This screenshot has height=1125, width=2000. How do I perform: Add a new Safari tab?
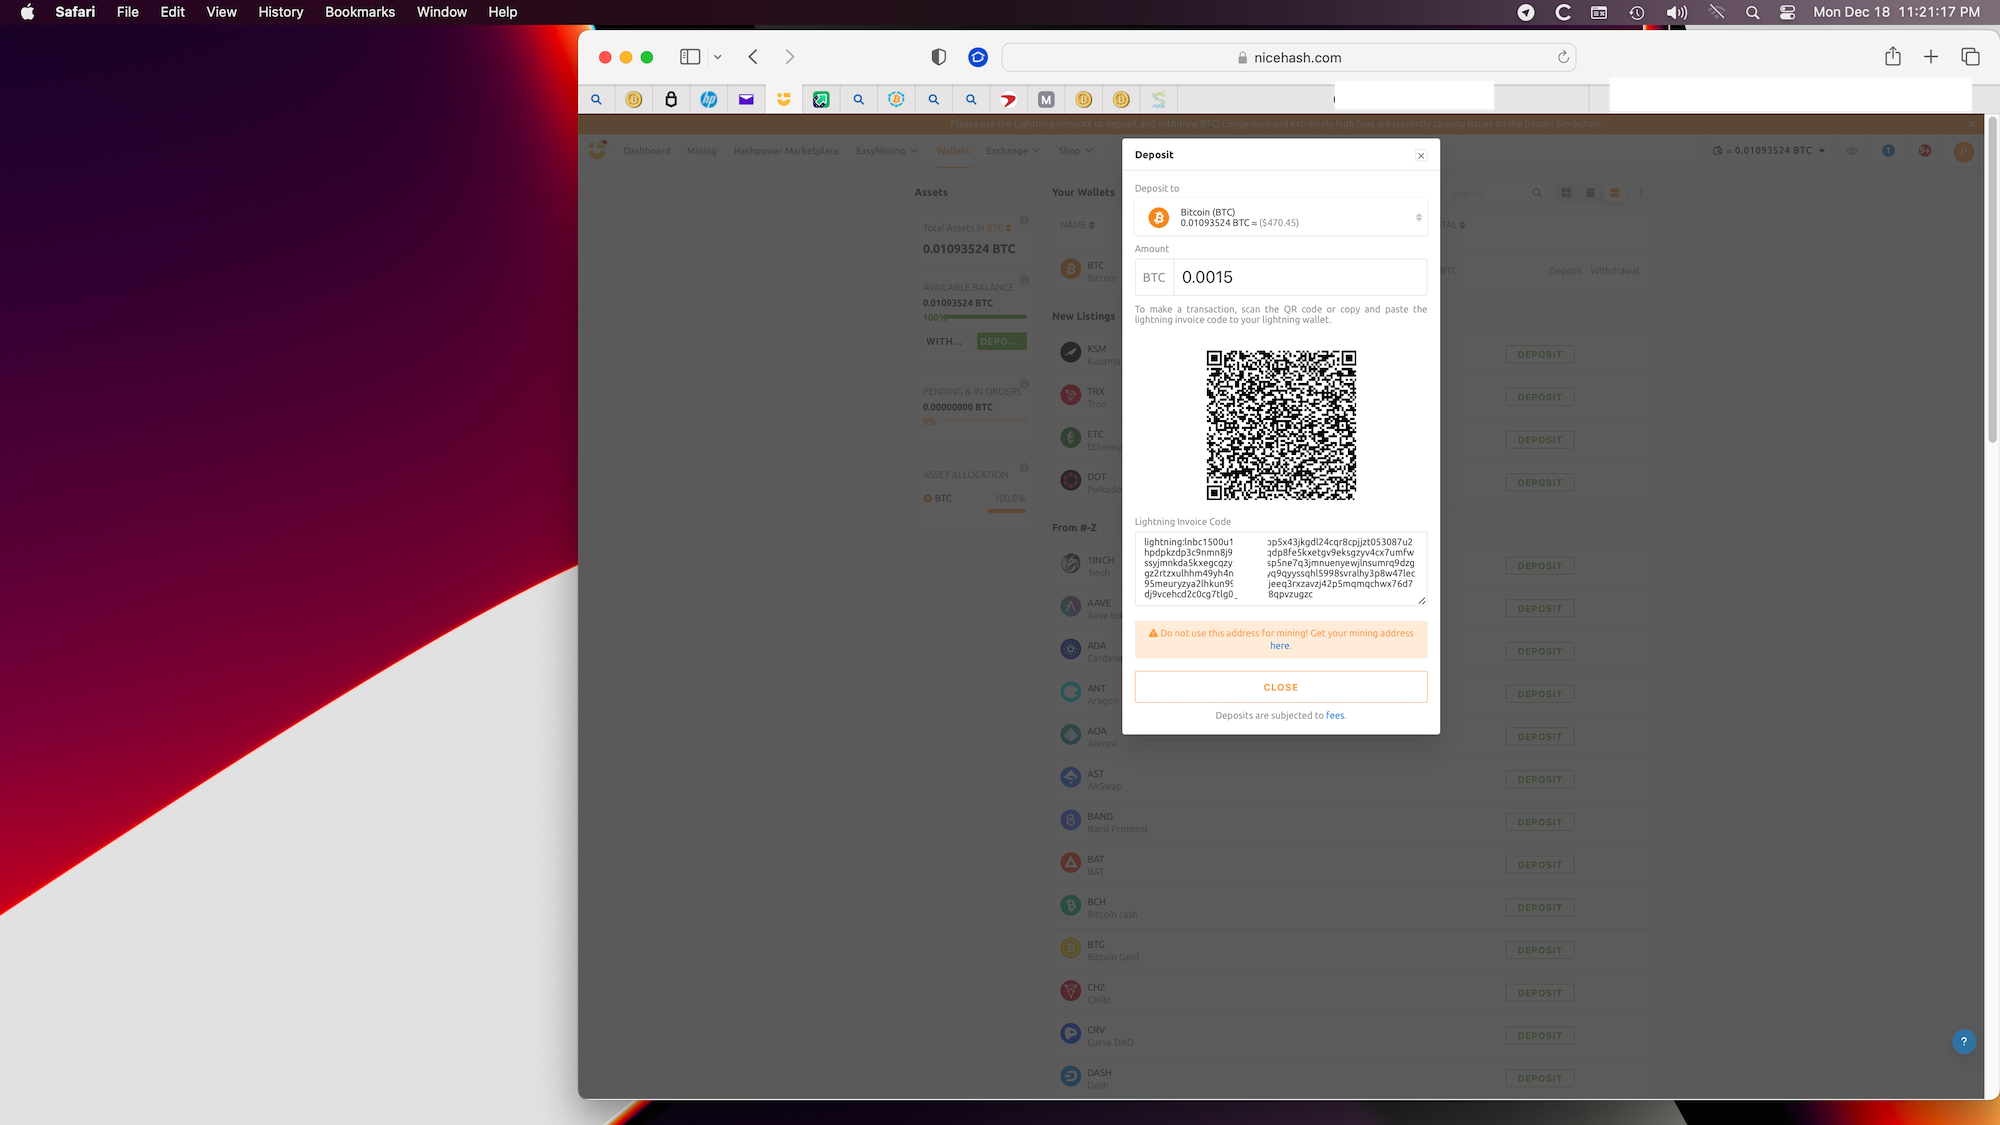coord(1931,57)
